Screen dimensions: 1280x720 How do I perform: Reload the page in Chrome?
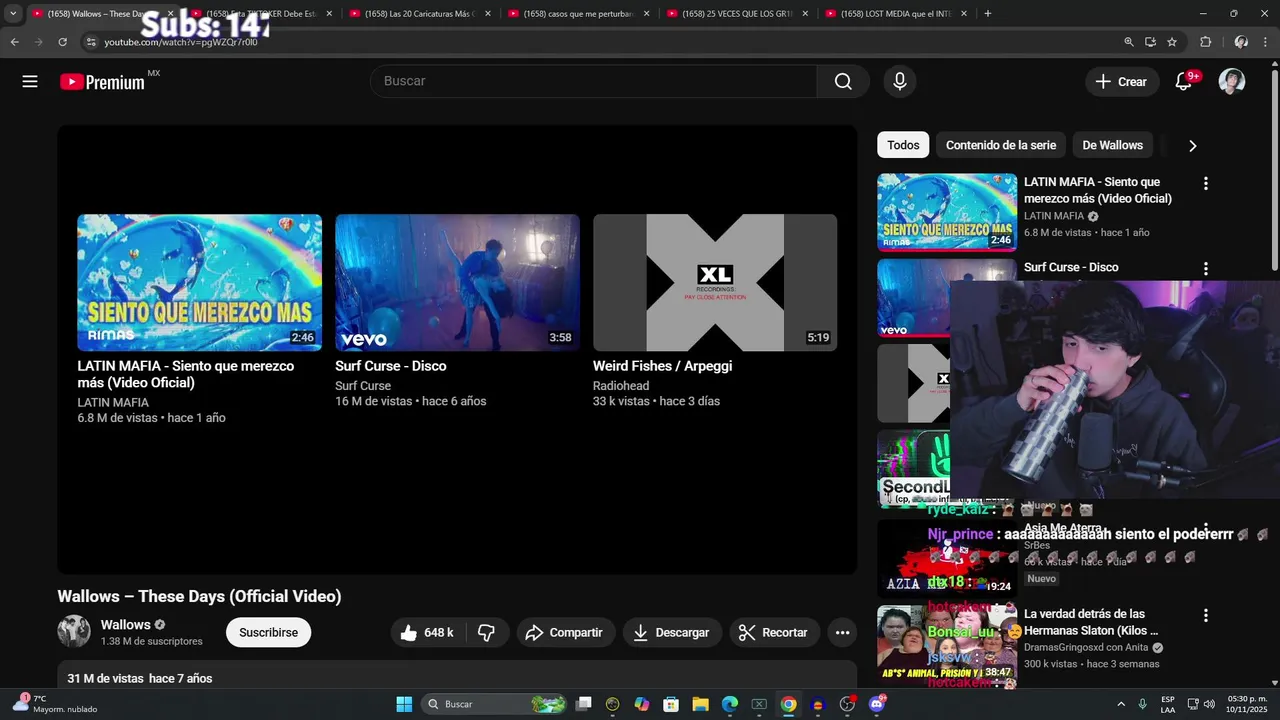tap(62, 42)
